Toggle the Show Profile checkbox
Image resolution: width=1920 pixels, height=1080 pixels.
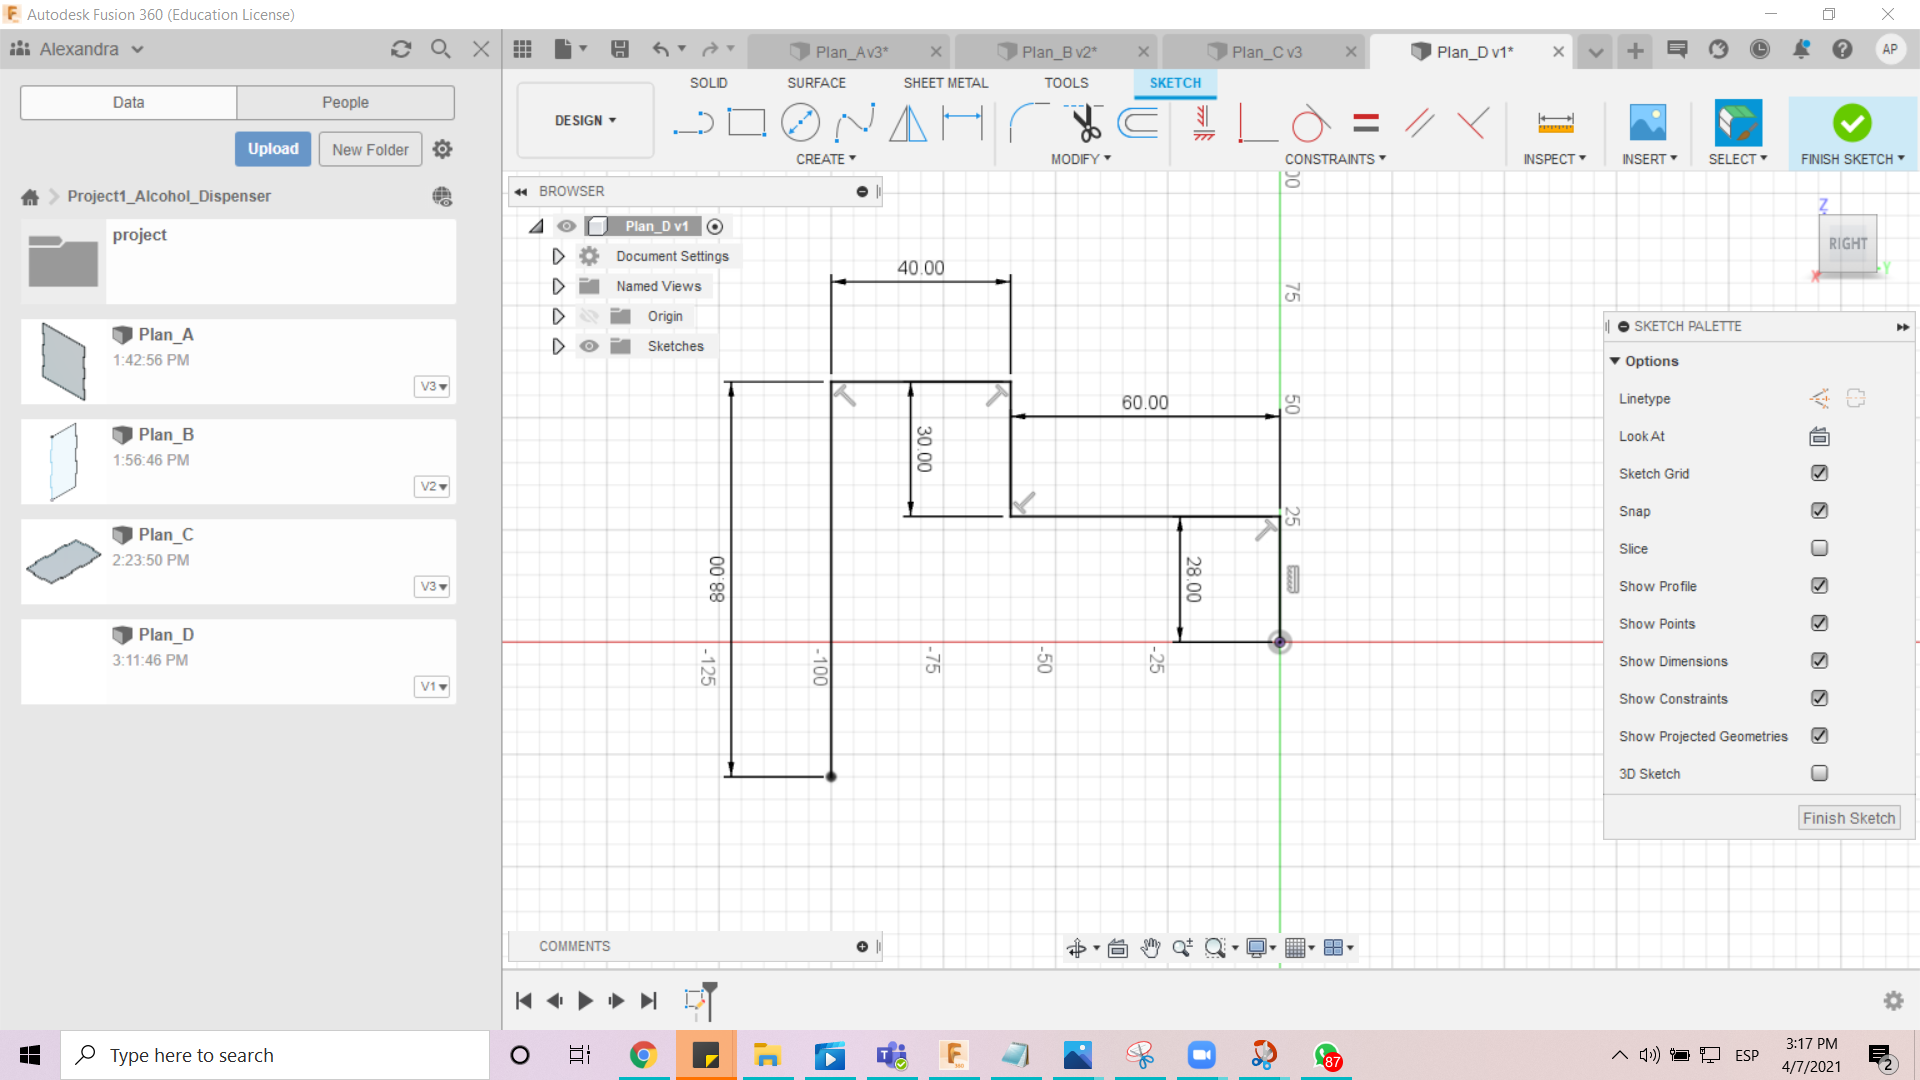point(1819,586)
